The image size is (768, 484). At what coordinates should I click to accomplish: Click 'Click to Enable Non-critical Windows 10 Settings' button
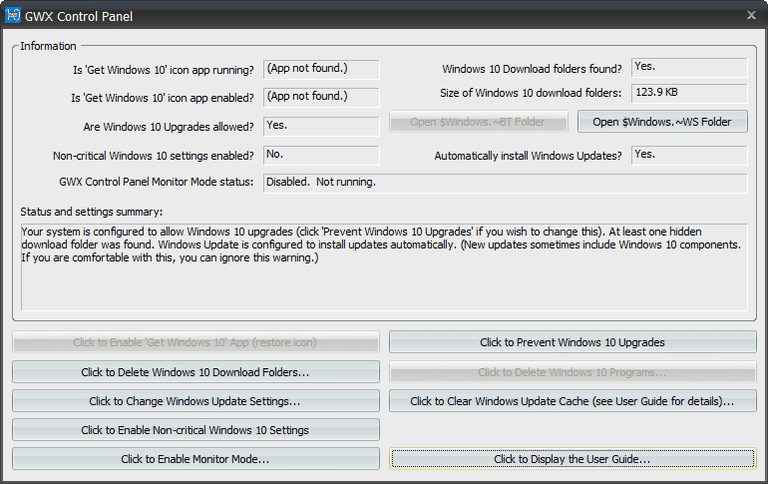pyautogui.click(x=195, y=430)
